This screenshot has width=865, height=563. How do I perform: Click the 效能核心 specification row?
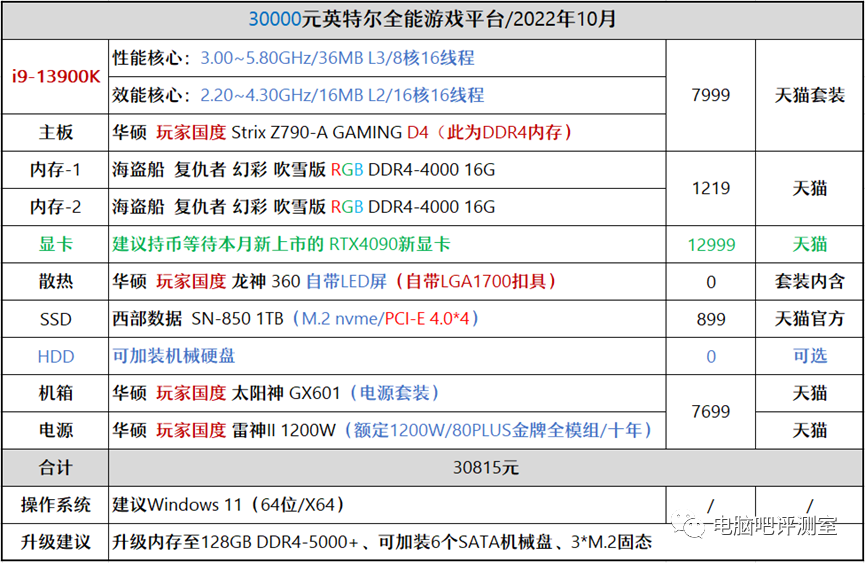[387, 95]
